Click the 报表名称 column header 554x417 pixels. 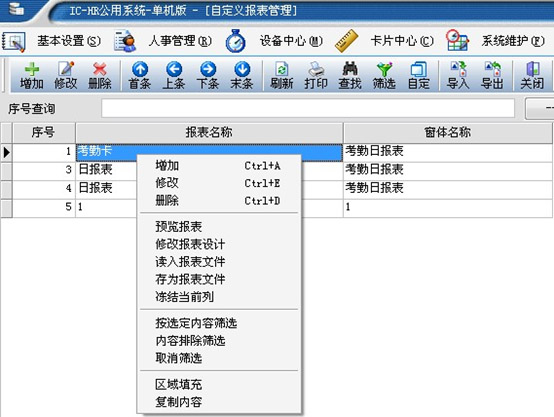(x=209, y=133)
